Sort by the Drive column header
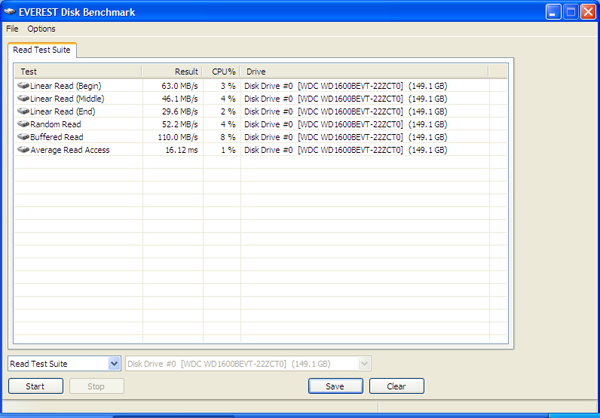The height and width of the screenshot is (418, 600). click(364, 72)
